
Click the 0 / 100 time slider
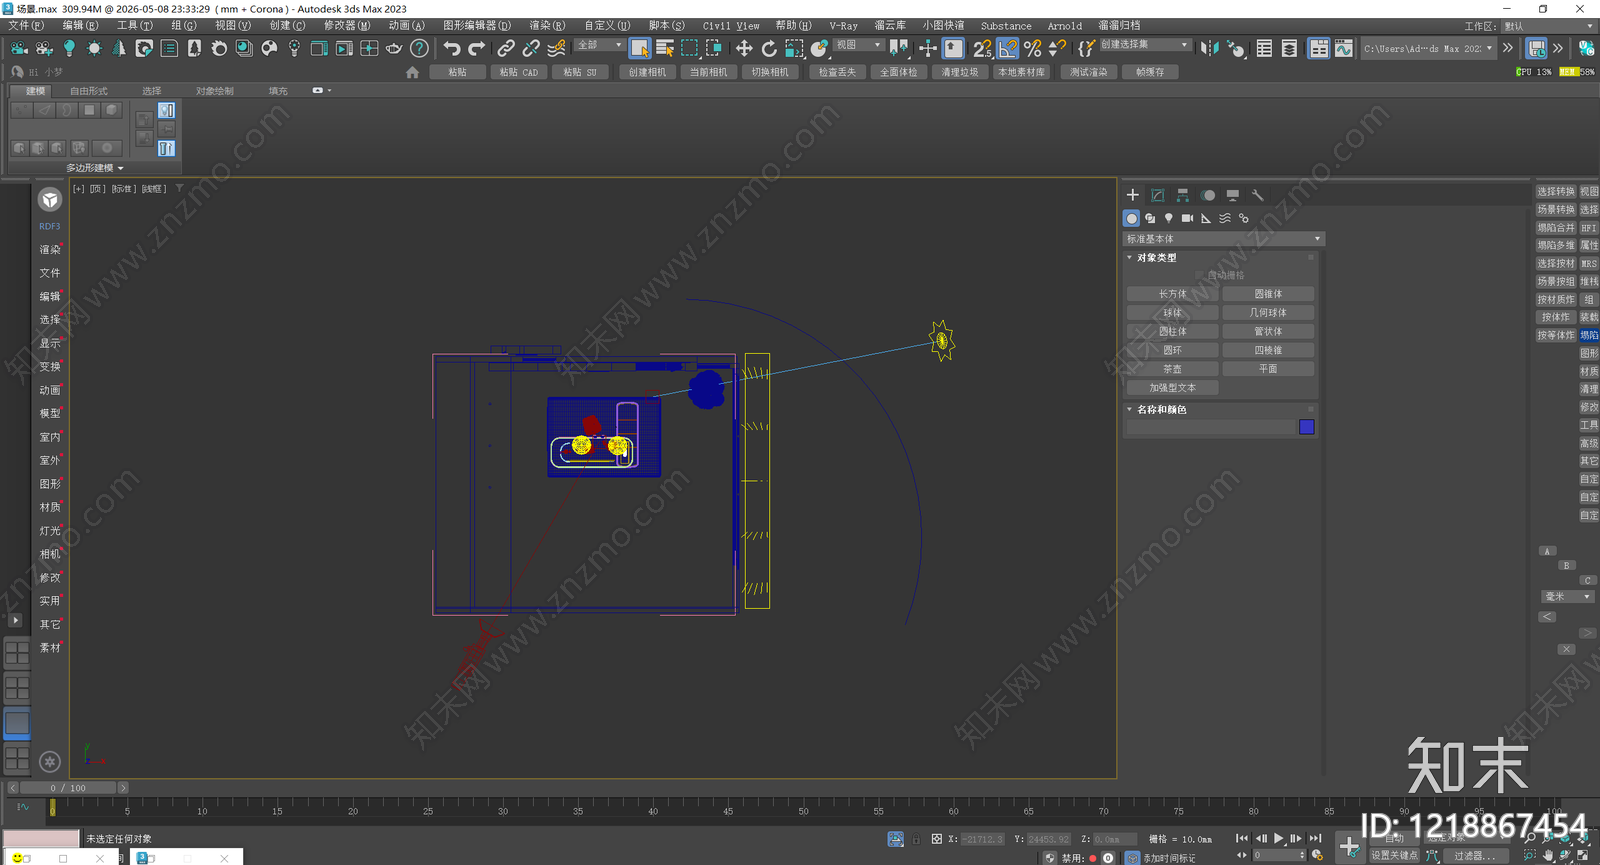coord(68,788)
